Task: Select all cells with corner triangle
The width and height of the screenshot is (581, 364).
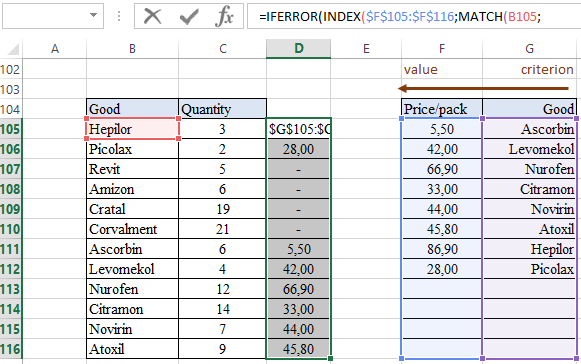Action: [12, 49]
